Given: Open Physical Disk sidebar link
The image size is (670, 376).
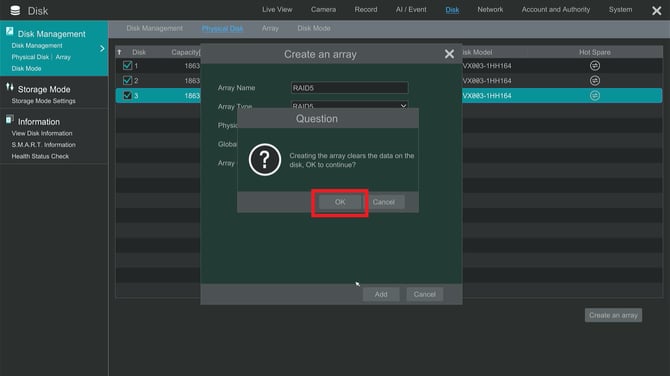Looking at the screenshot, I should [30, 57].
